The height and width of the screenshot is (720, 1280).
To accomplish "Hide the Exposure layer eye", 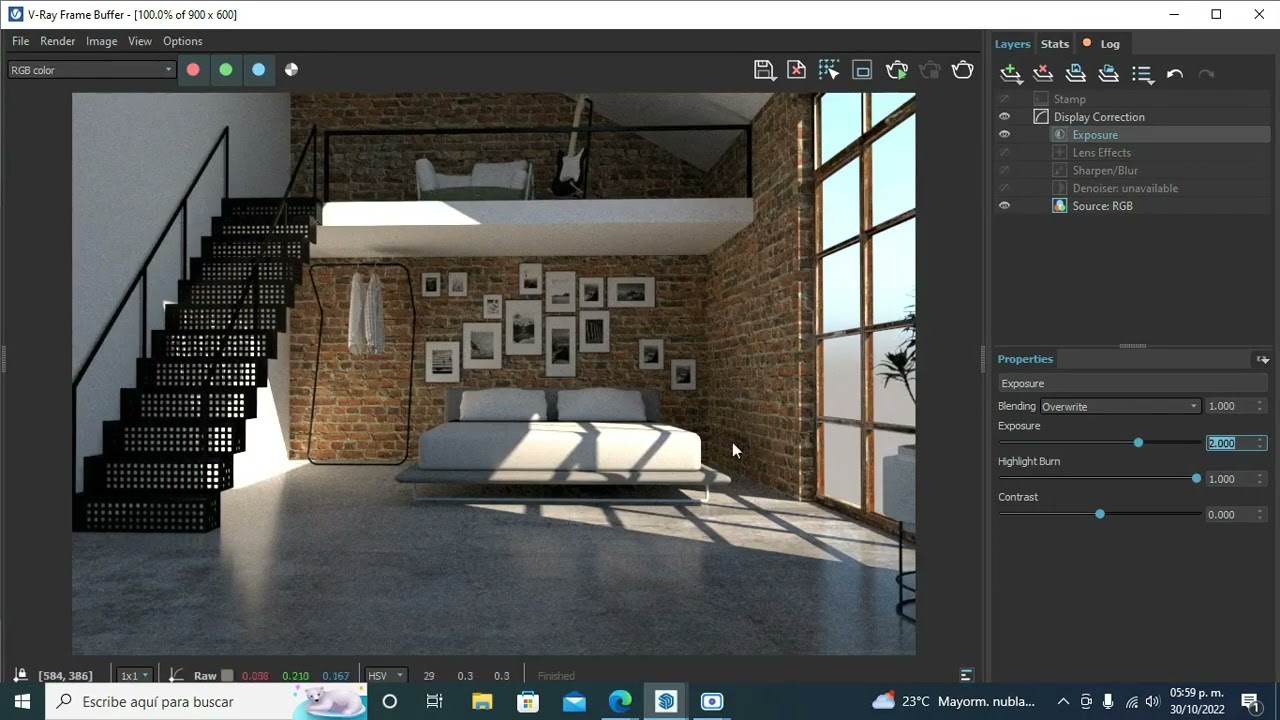I will pos(1005,135).
